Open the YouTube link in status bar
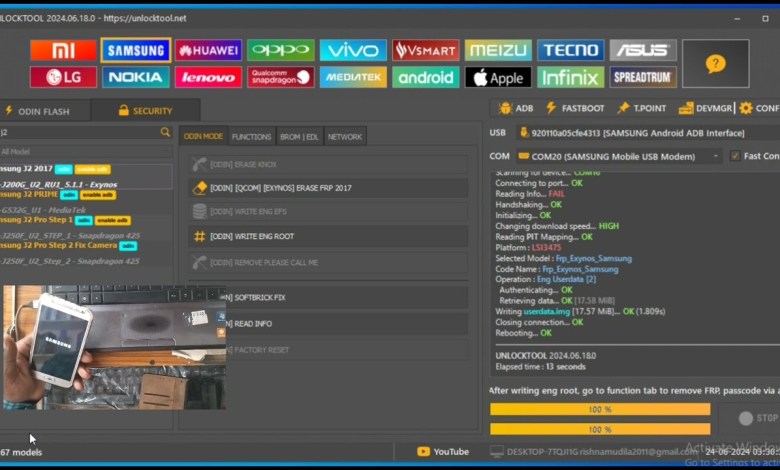The image size is (780, 470). 443,452
